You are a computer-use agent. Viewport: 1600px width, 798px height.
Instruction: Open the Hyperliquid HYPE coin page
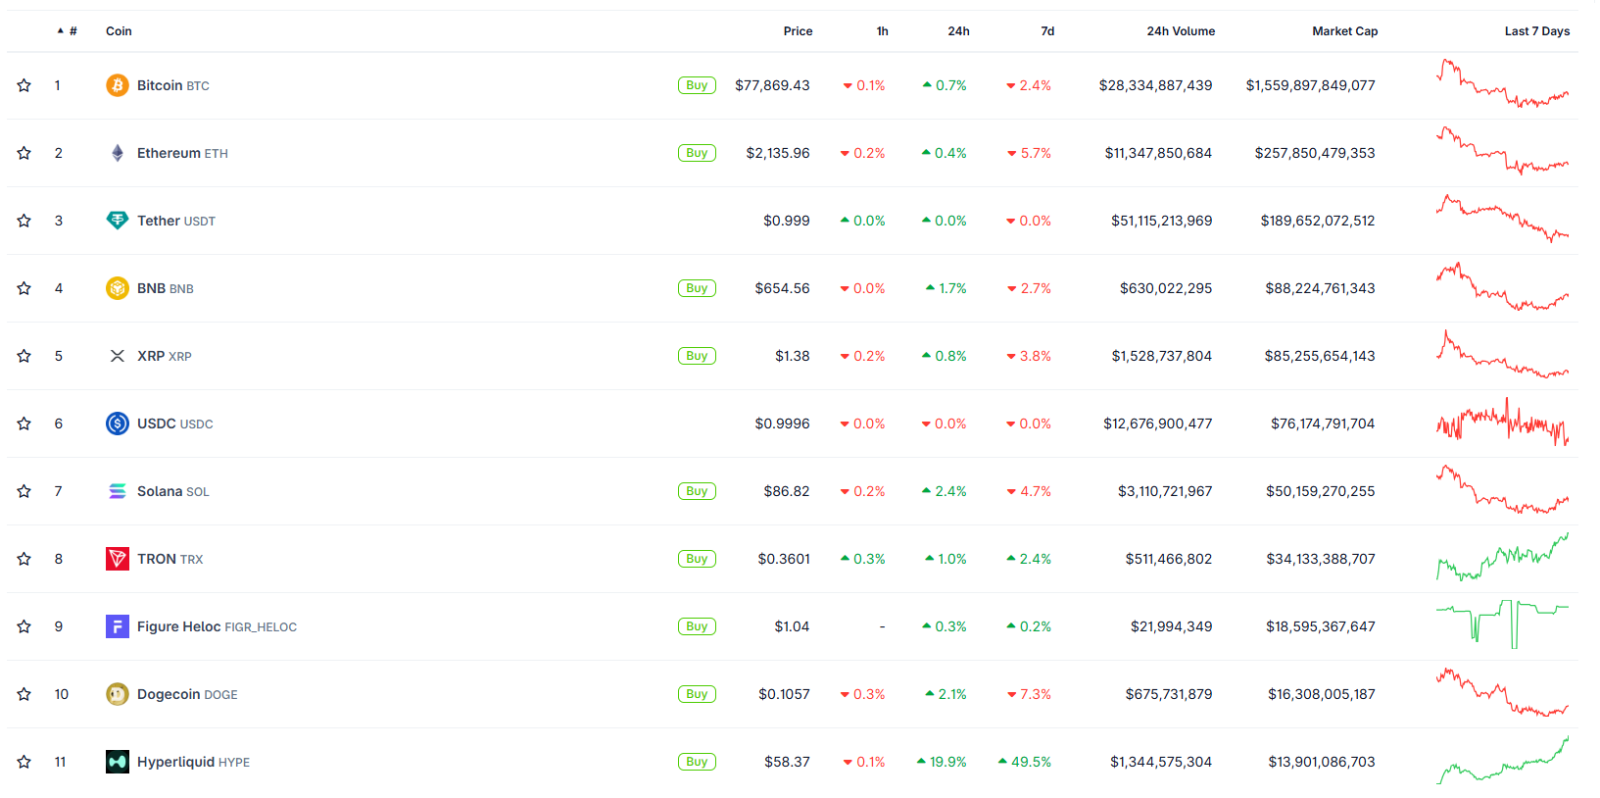coord(193,762)
